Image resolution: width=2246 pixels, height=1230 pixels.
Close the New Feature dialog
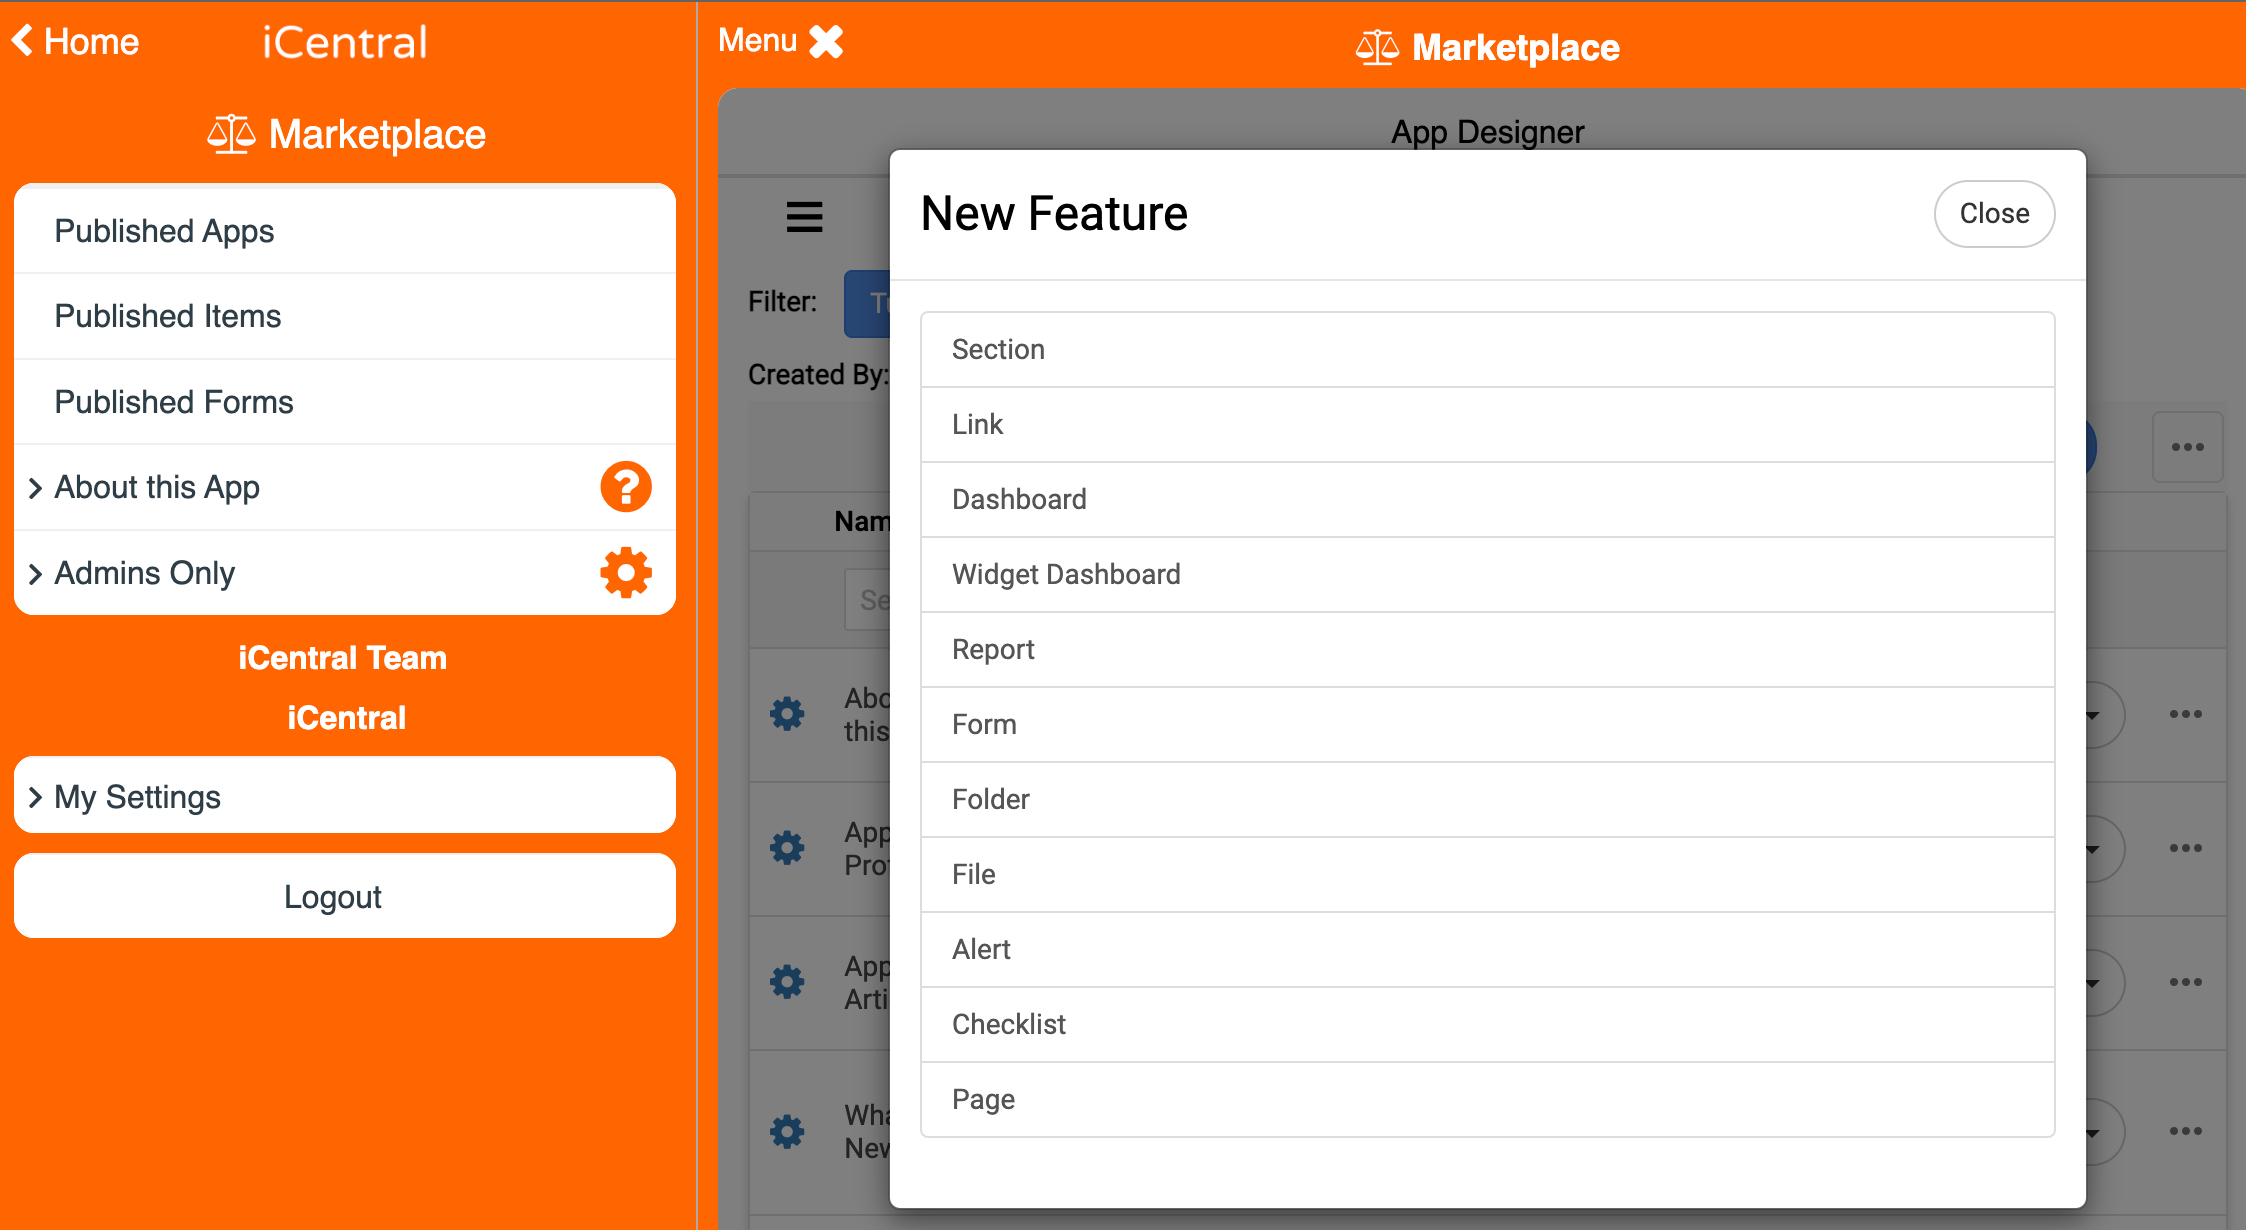(1993, 213)
